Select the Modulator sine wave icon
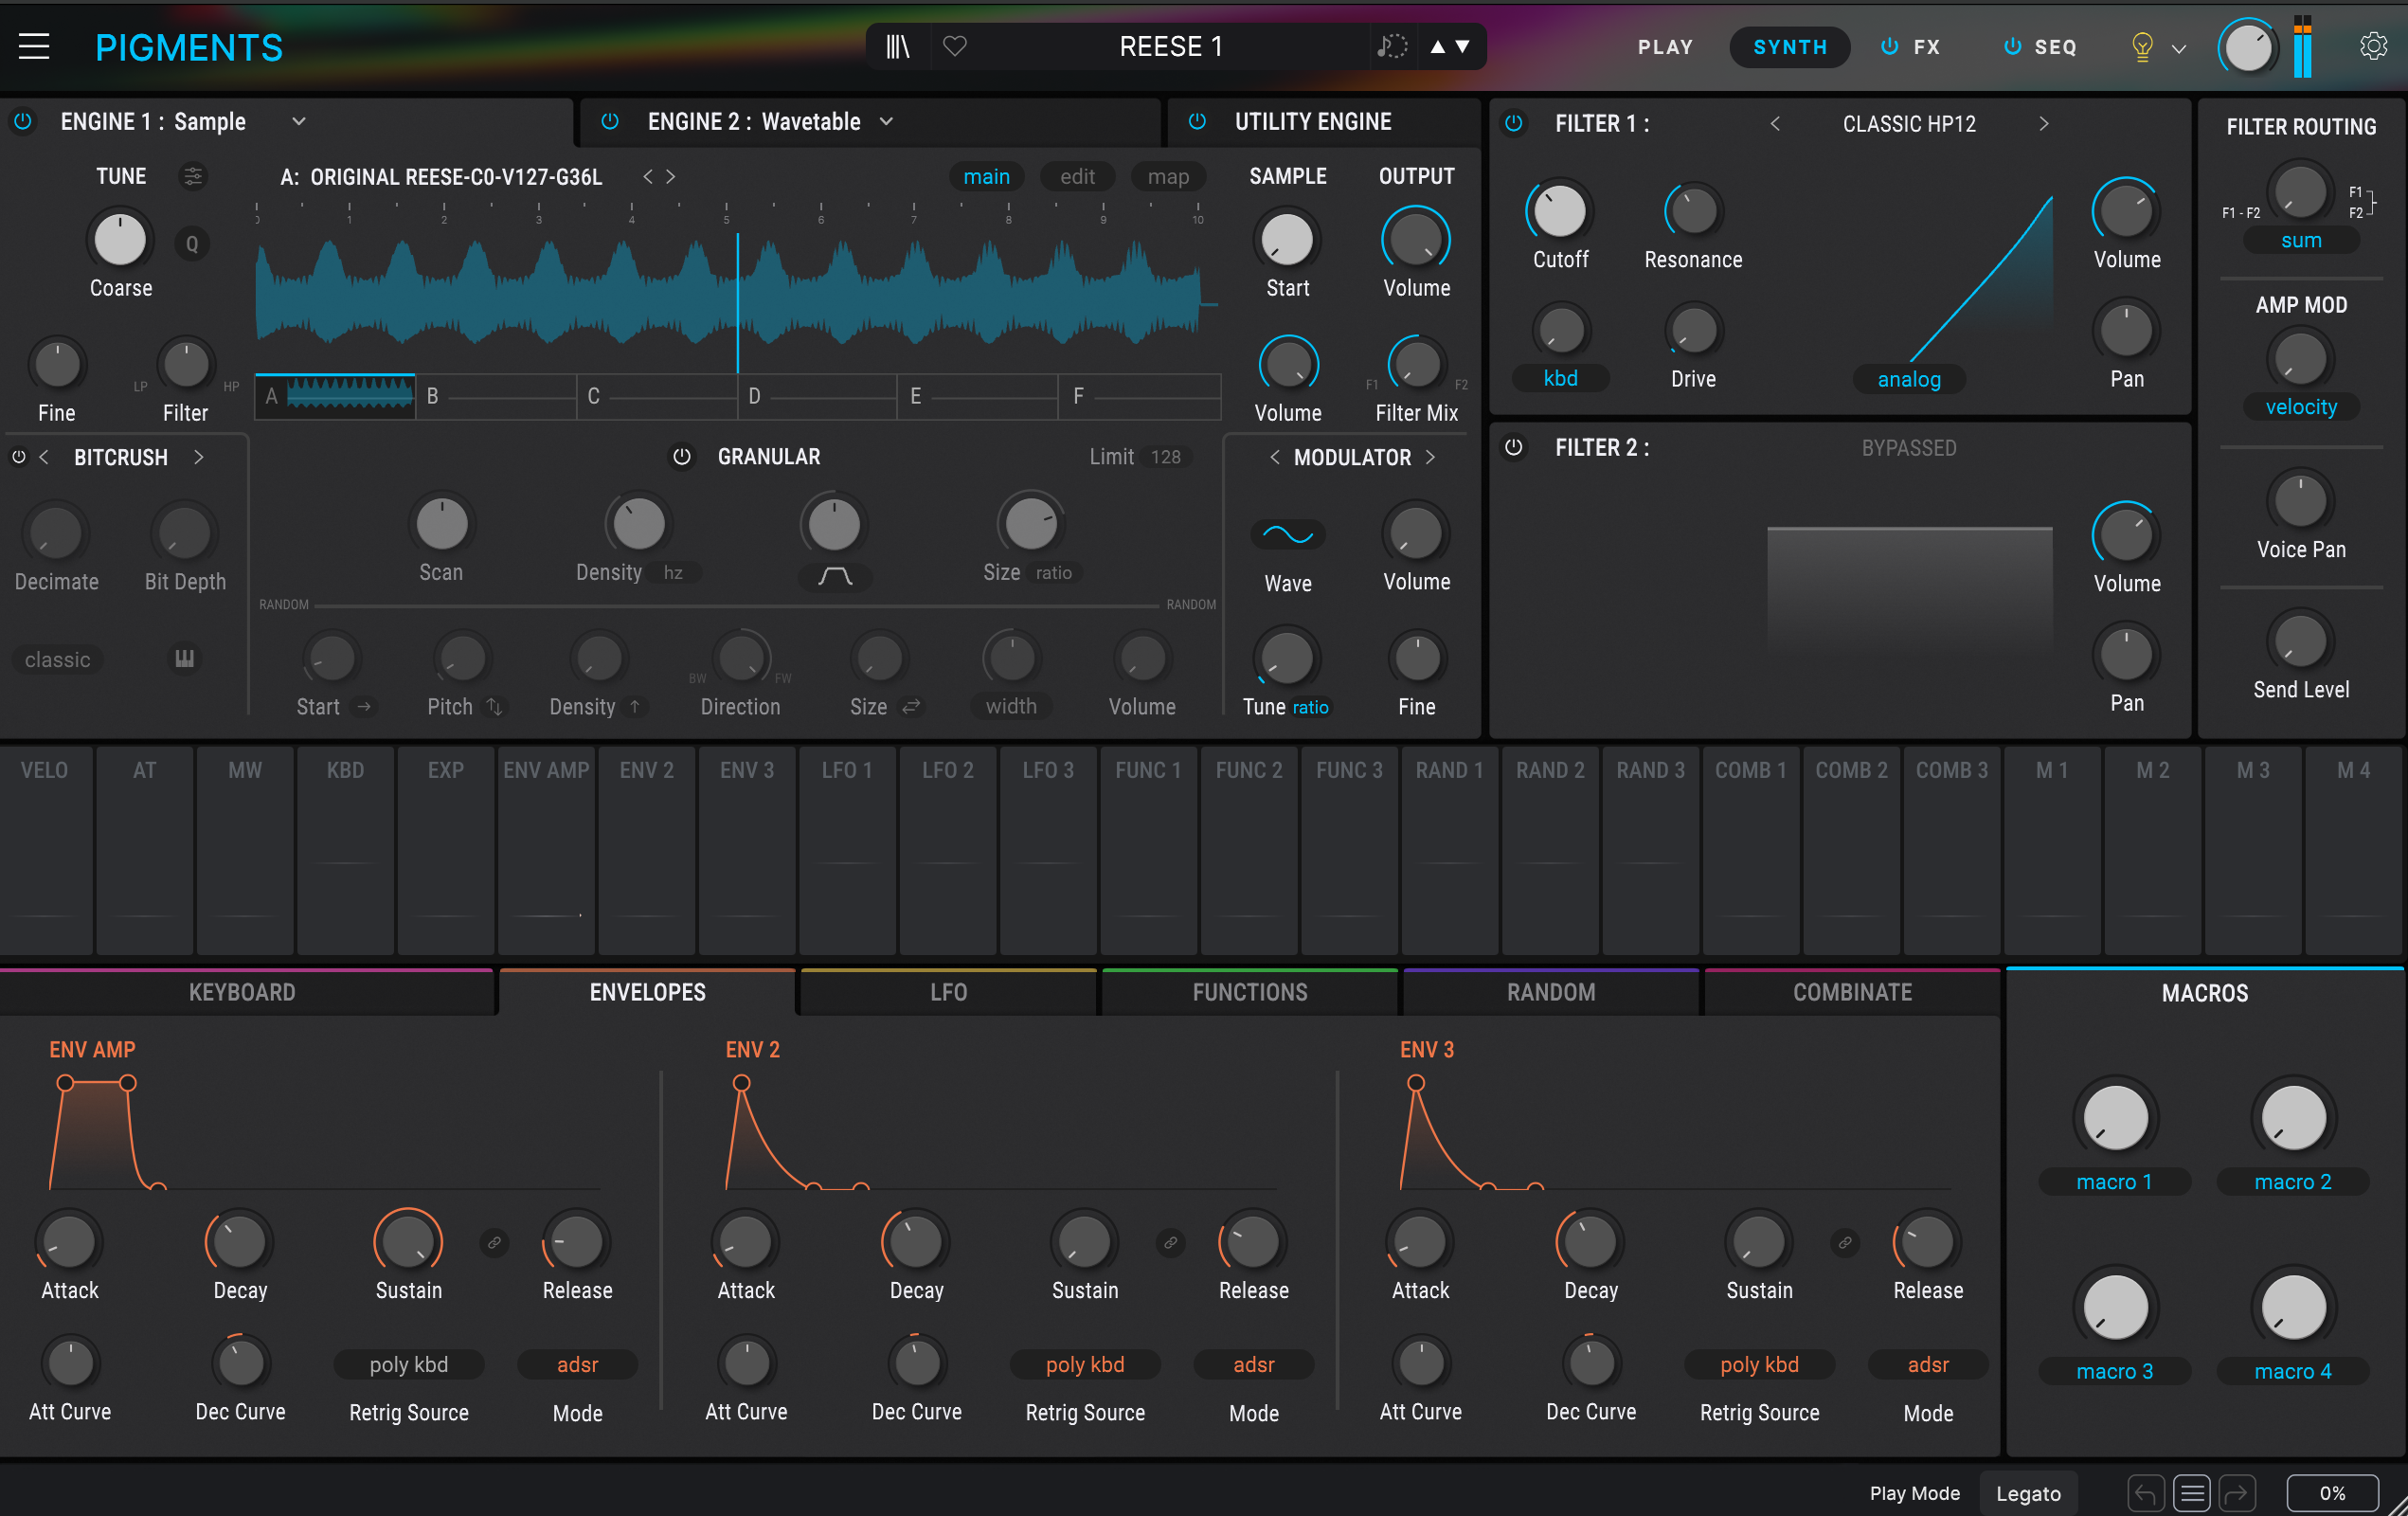Screen dimensions: 2408x1516 (1287, 534)
